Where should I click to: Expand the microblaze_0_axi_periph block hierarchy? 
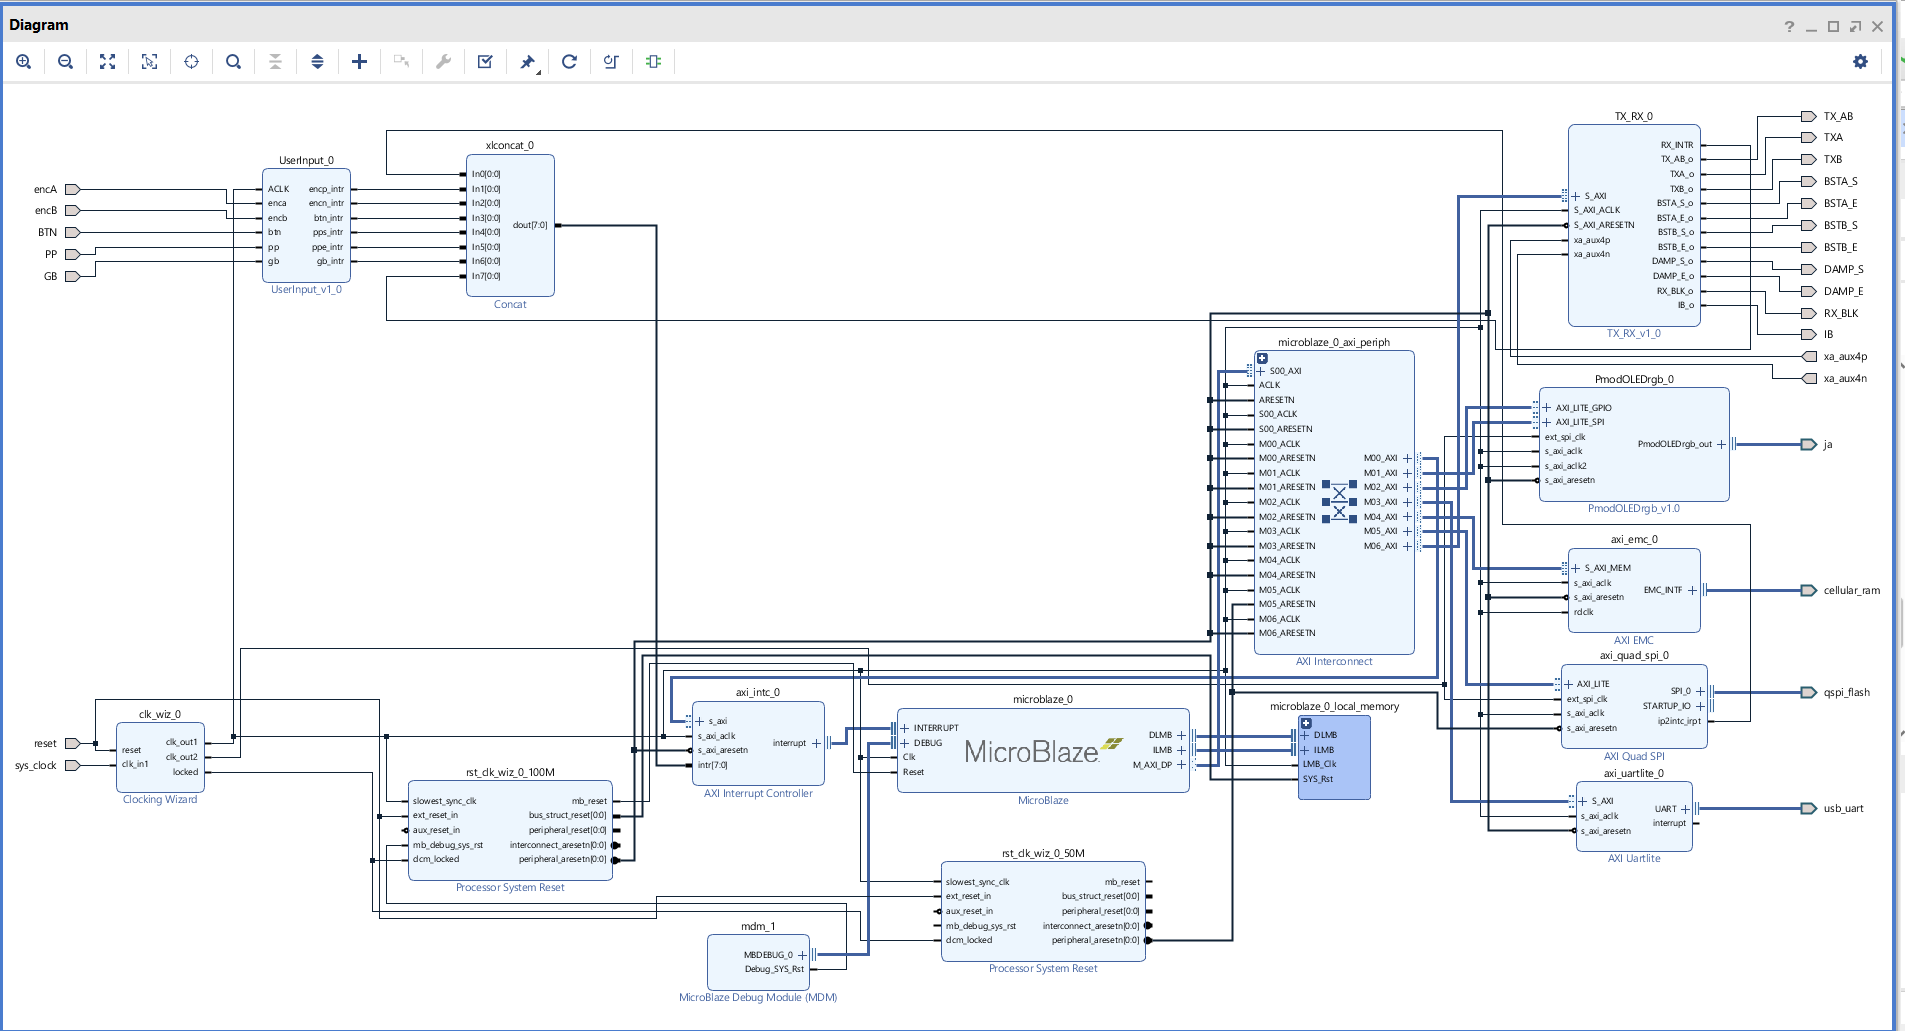(1262, 358)
